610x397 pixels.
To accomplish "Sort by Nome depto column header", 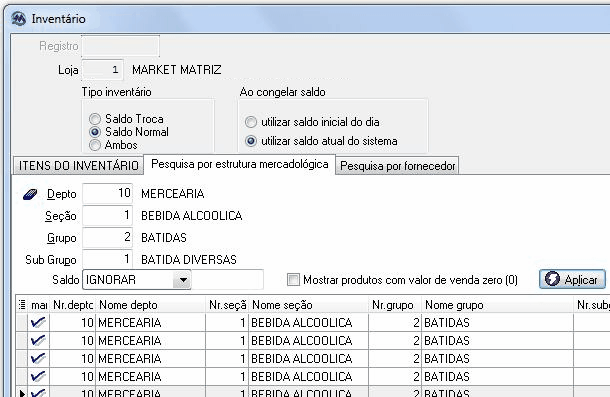I will (x=150, y=305).
